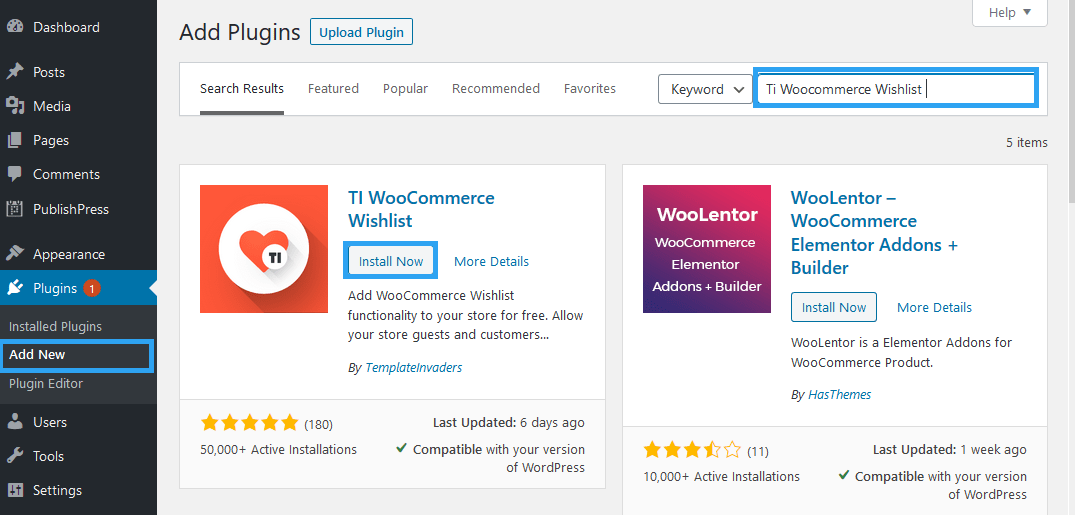Click the plugin search input field

click(896, 89)
